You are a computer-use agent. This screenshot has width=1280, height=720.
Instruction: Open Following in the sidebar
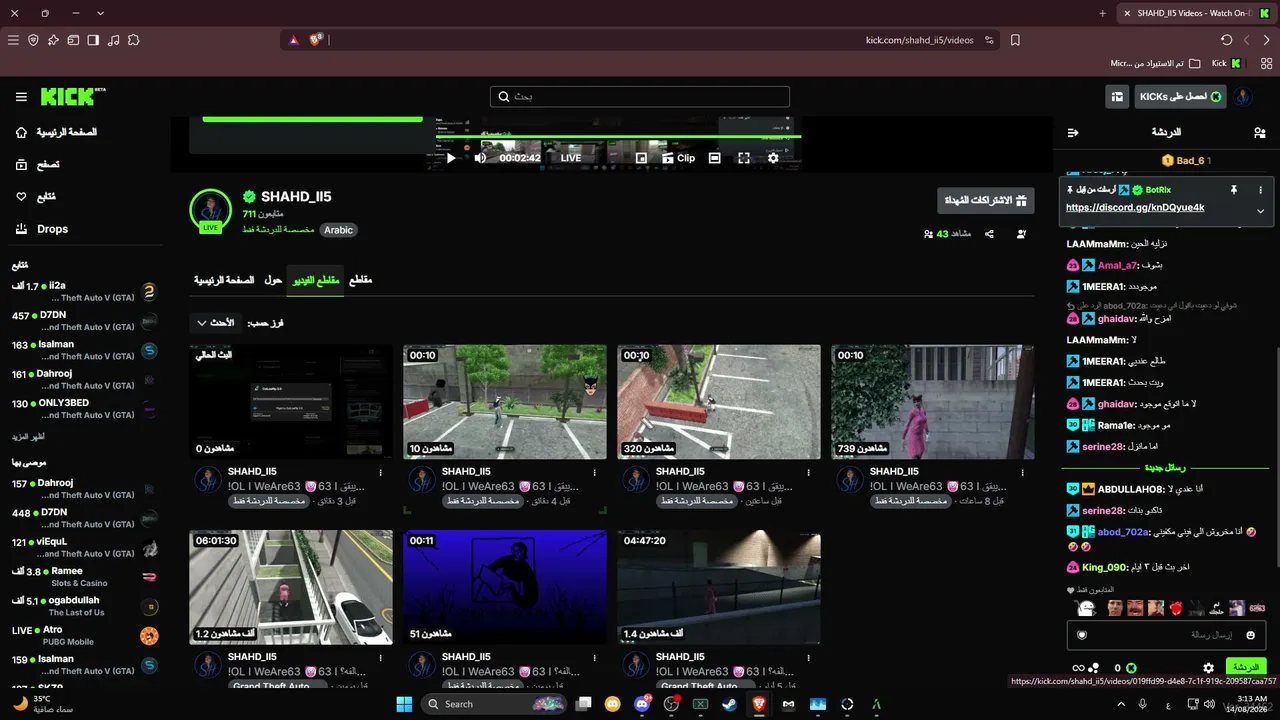pos(36,196)
